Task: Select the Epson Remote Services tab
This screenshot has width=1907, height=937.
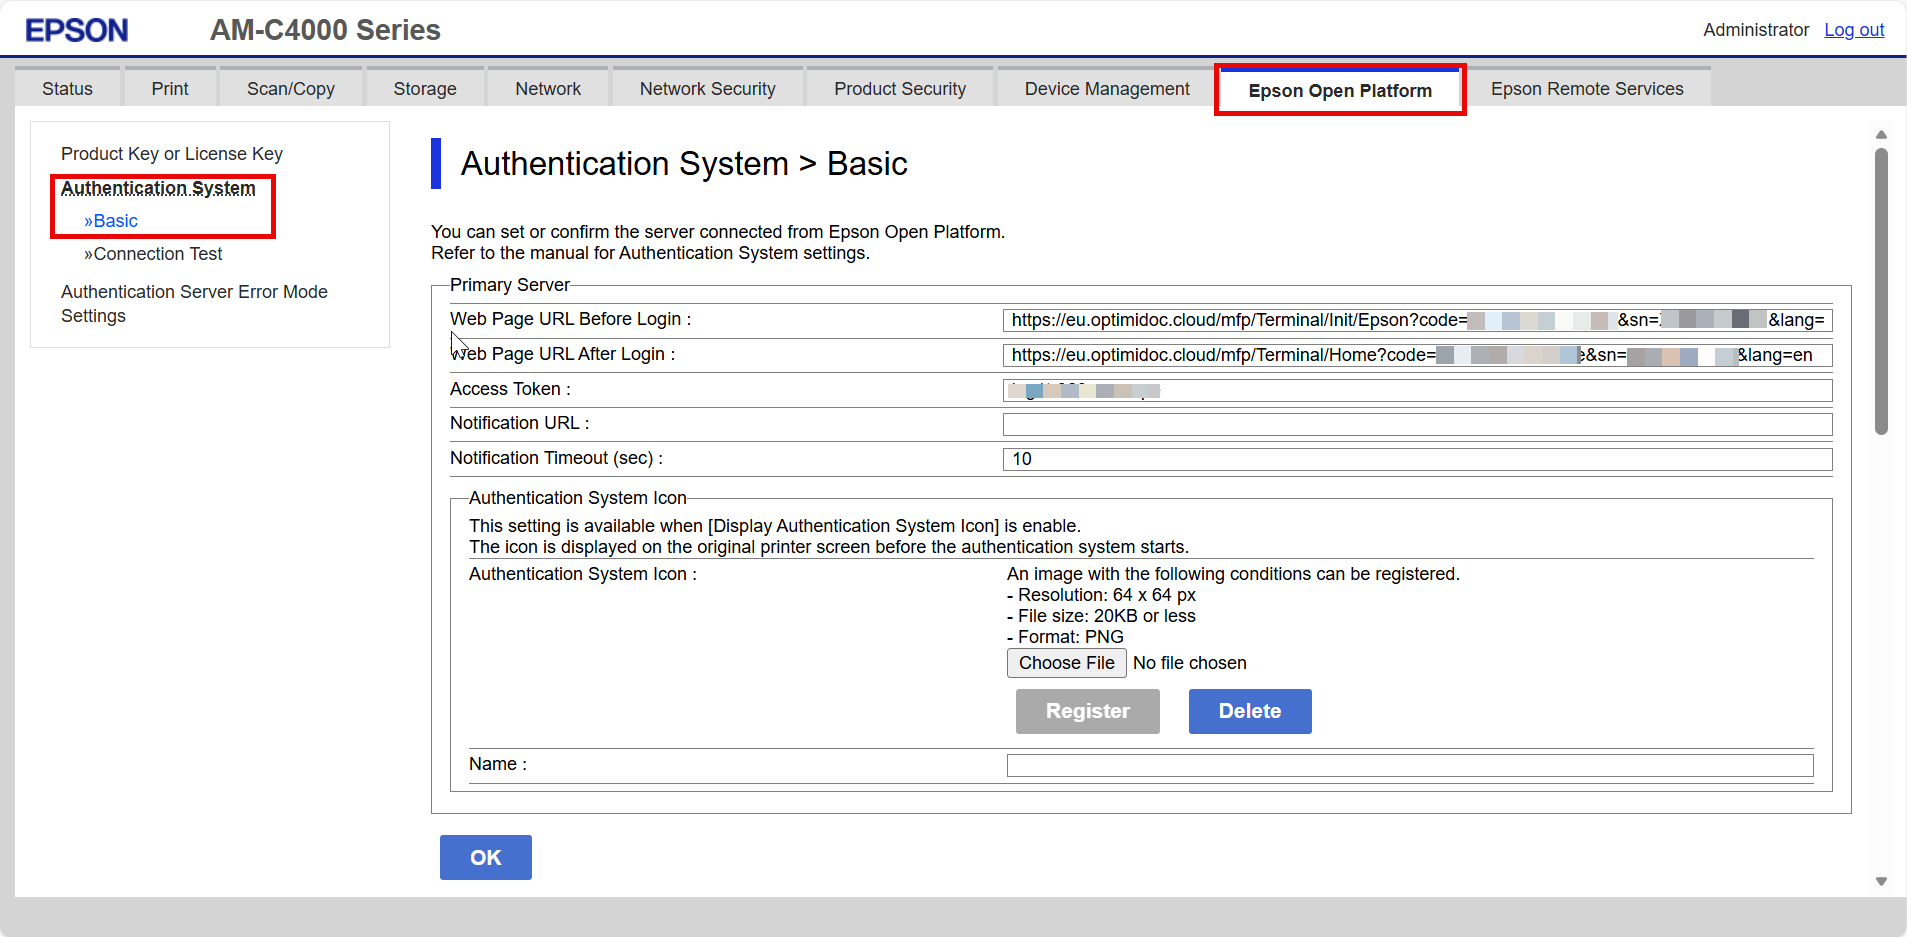Action: pyautogui.click(x=1586, y=89)
